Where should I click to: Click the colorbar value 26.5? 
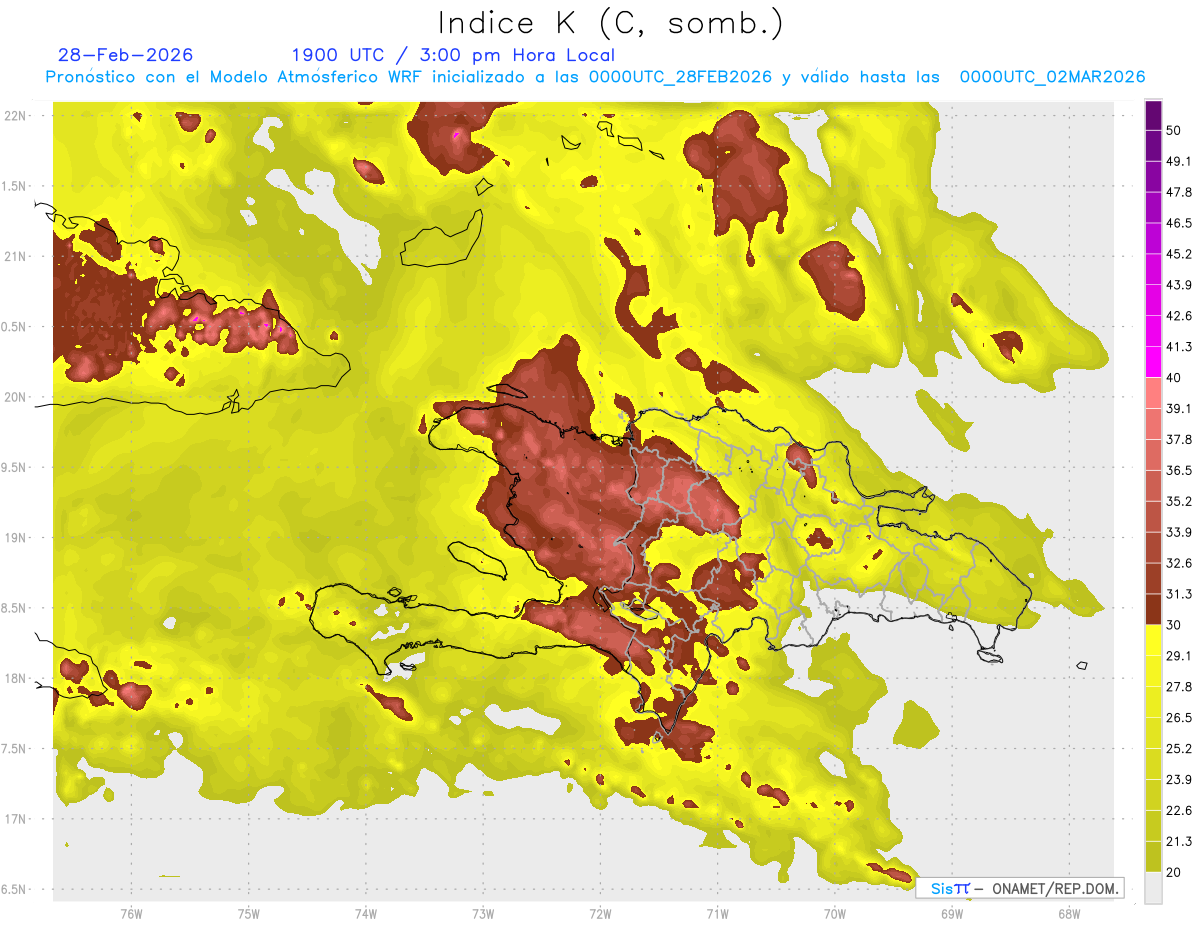[1180, 718]
